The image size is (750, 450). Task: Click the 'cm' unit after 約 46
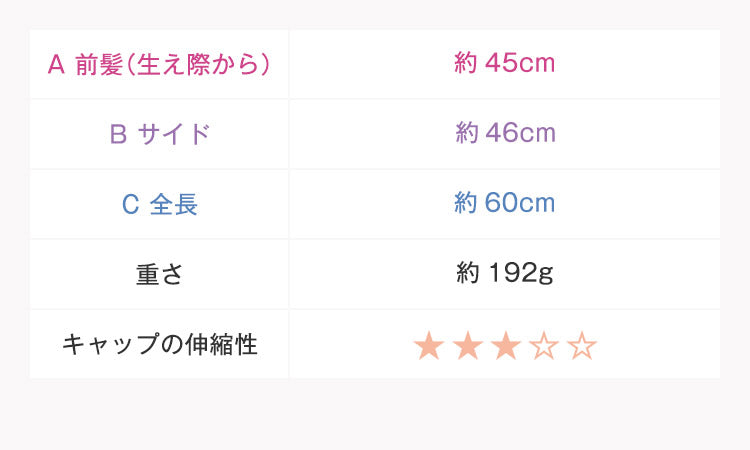click(539, 133)
